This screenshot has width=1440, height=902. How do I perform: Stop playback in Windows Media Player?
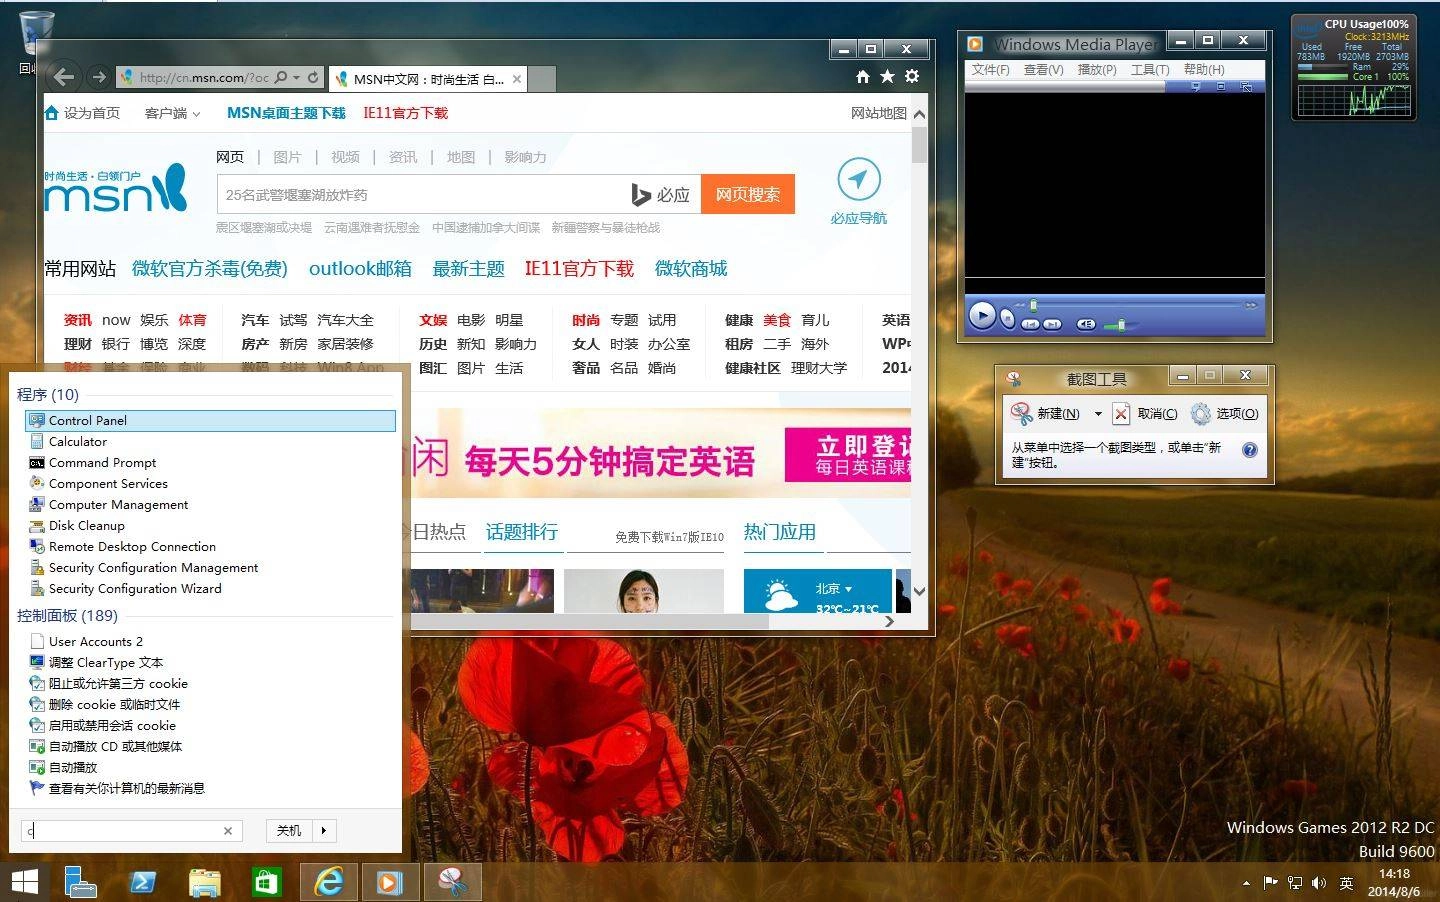[1007, 318]
